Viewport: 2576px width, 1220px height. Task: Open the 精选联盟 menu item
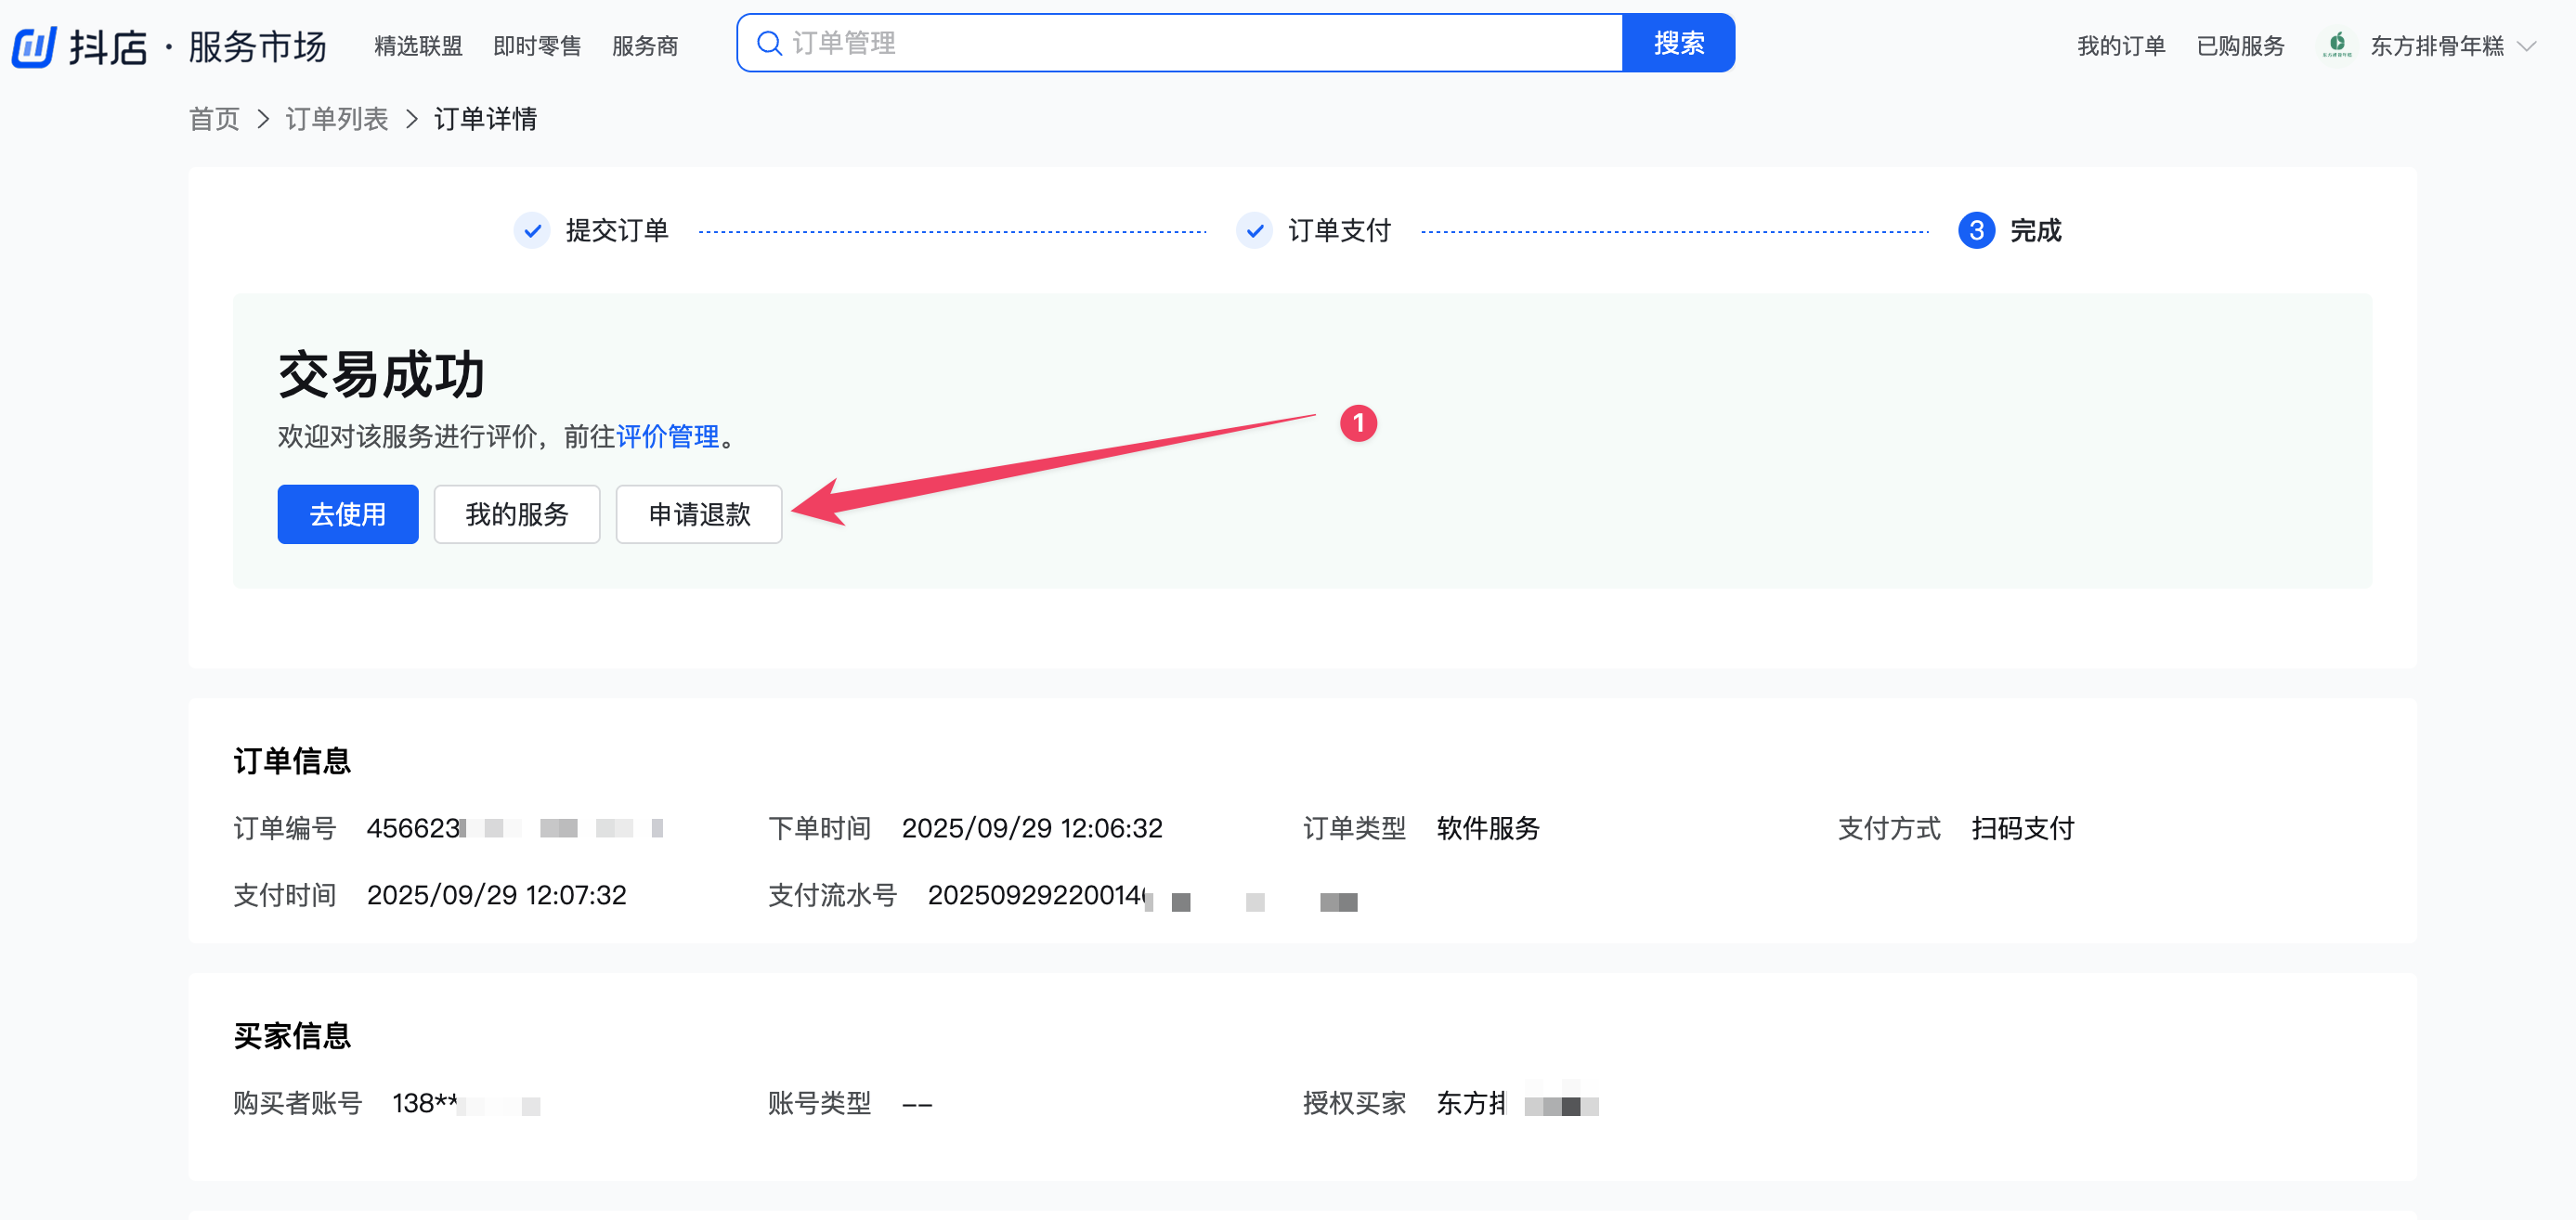418,46
